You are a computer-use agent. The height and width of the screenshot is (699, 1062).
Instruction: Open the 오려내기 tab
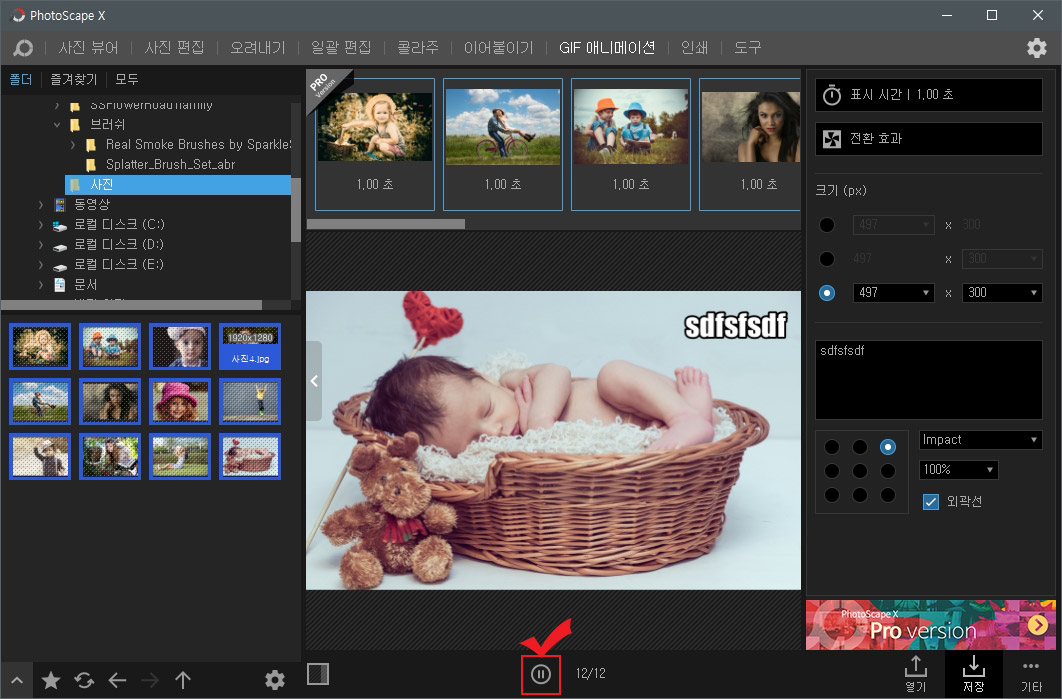258,47
